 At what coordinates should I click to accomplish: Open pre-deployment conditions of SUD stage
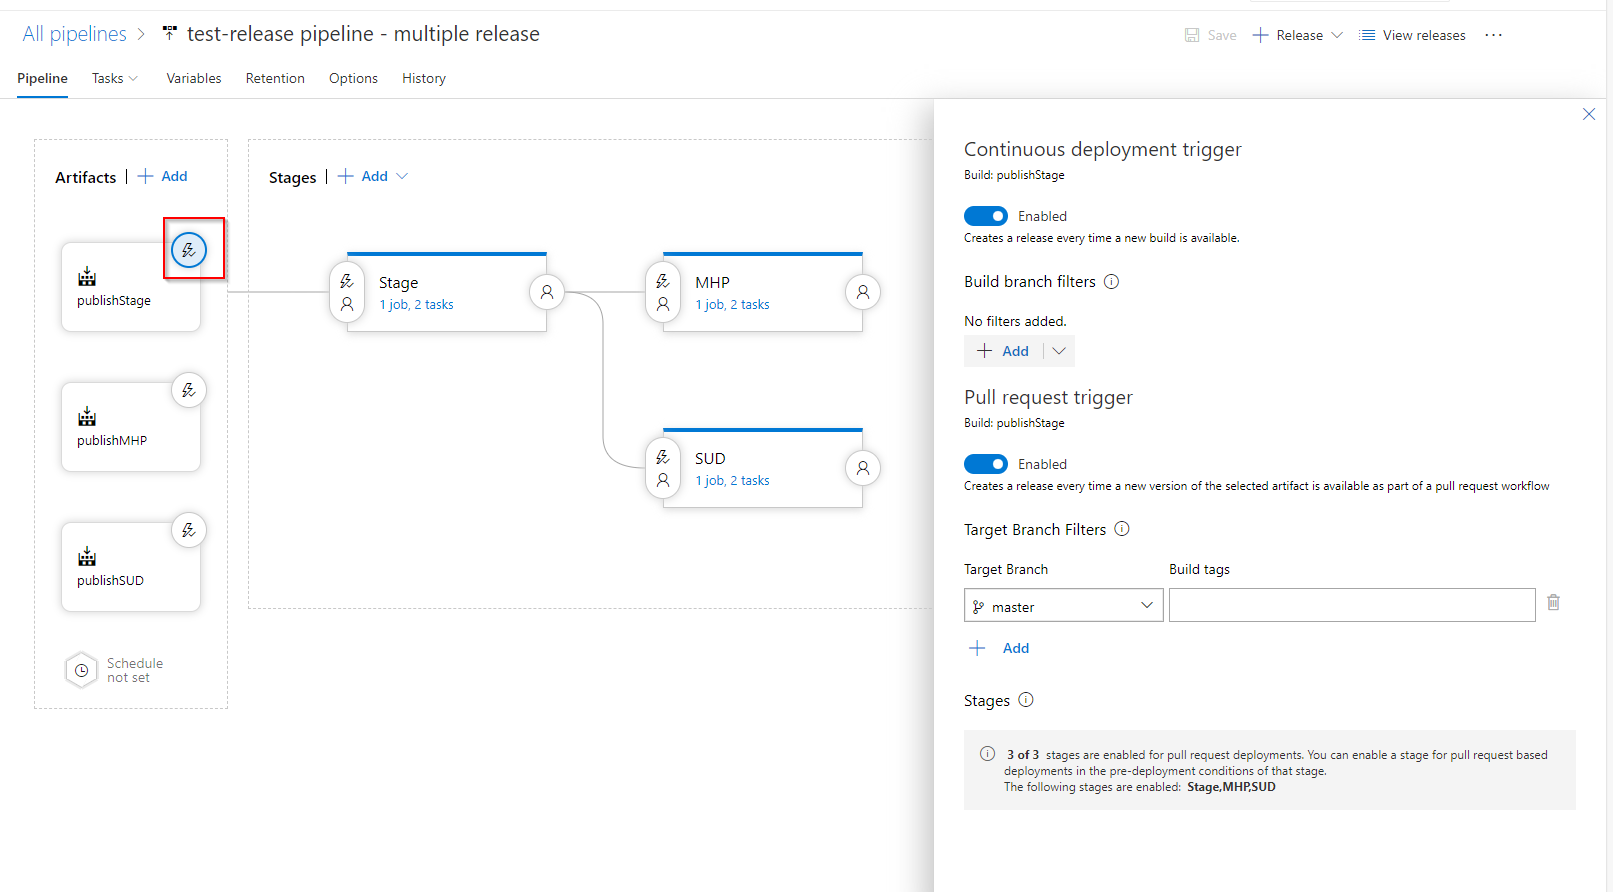point(663,468)
